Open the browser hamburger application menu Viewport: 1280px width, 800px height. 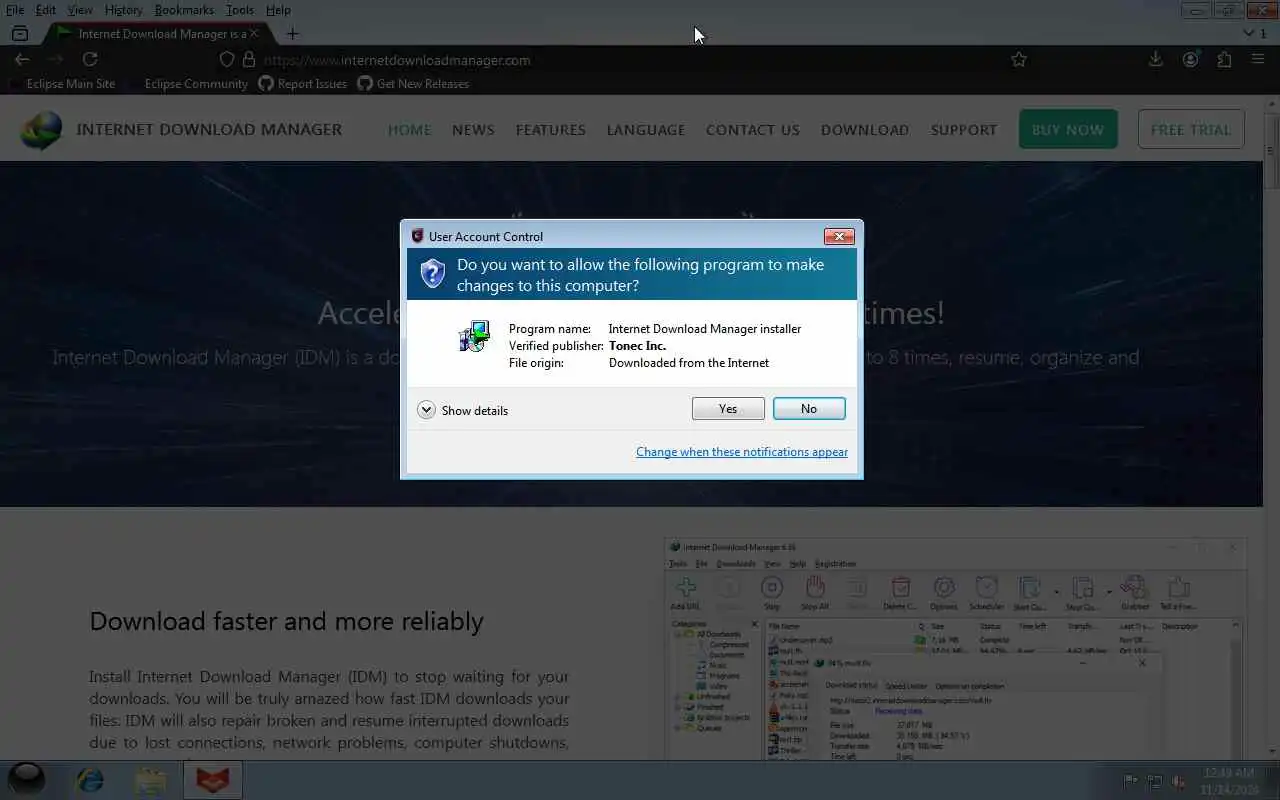pyautogui.click(x=1258, y=60)
